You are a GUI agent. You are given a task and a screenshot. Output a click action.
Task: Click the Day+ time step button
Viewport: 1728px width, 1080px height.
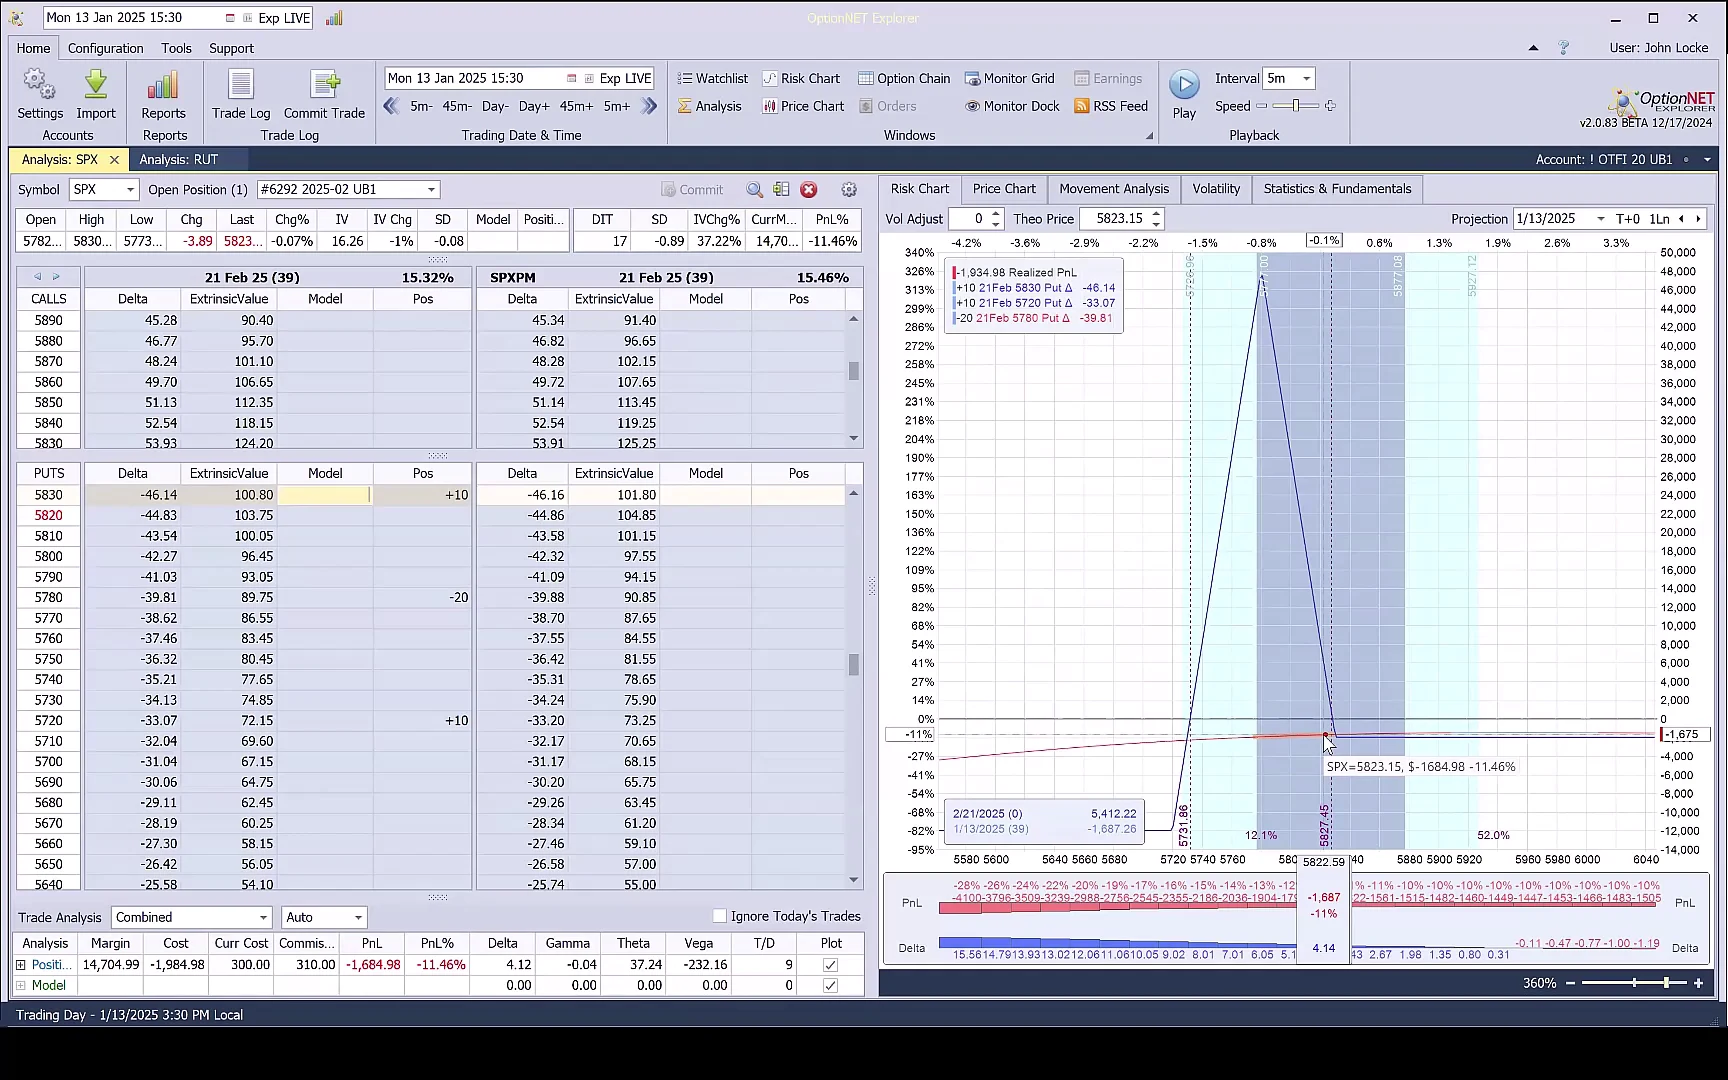tap(534, 106)
